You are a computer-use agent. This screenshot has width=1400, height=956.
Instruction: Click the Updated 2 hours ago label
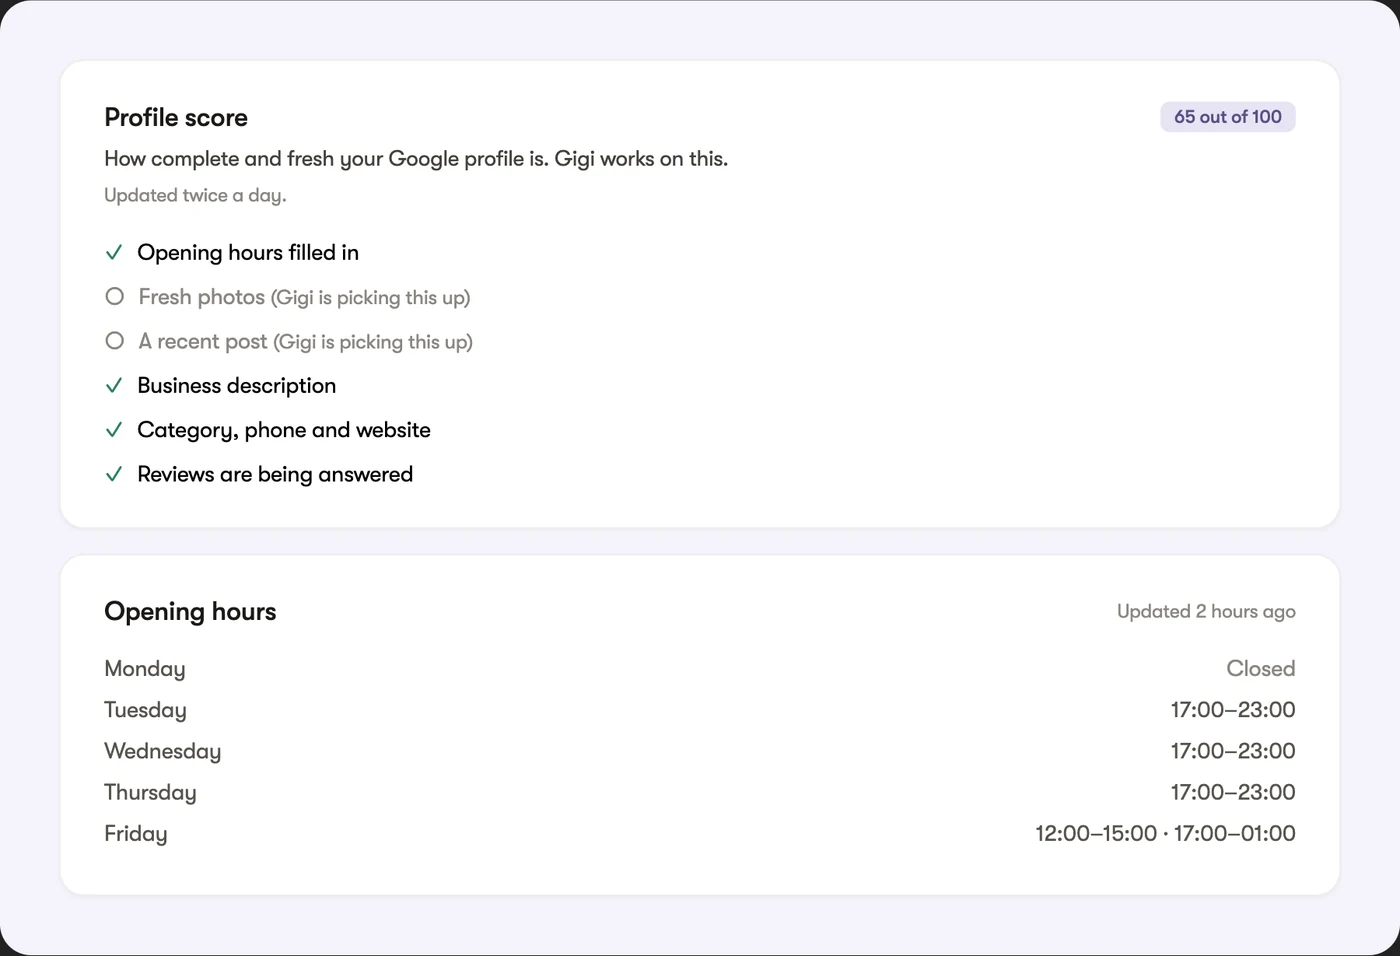click(1206, 611)
